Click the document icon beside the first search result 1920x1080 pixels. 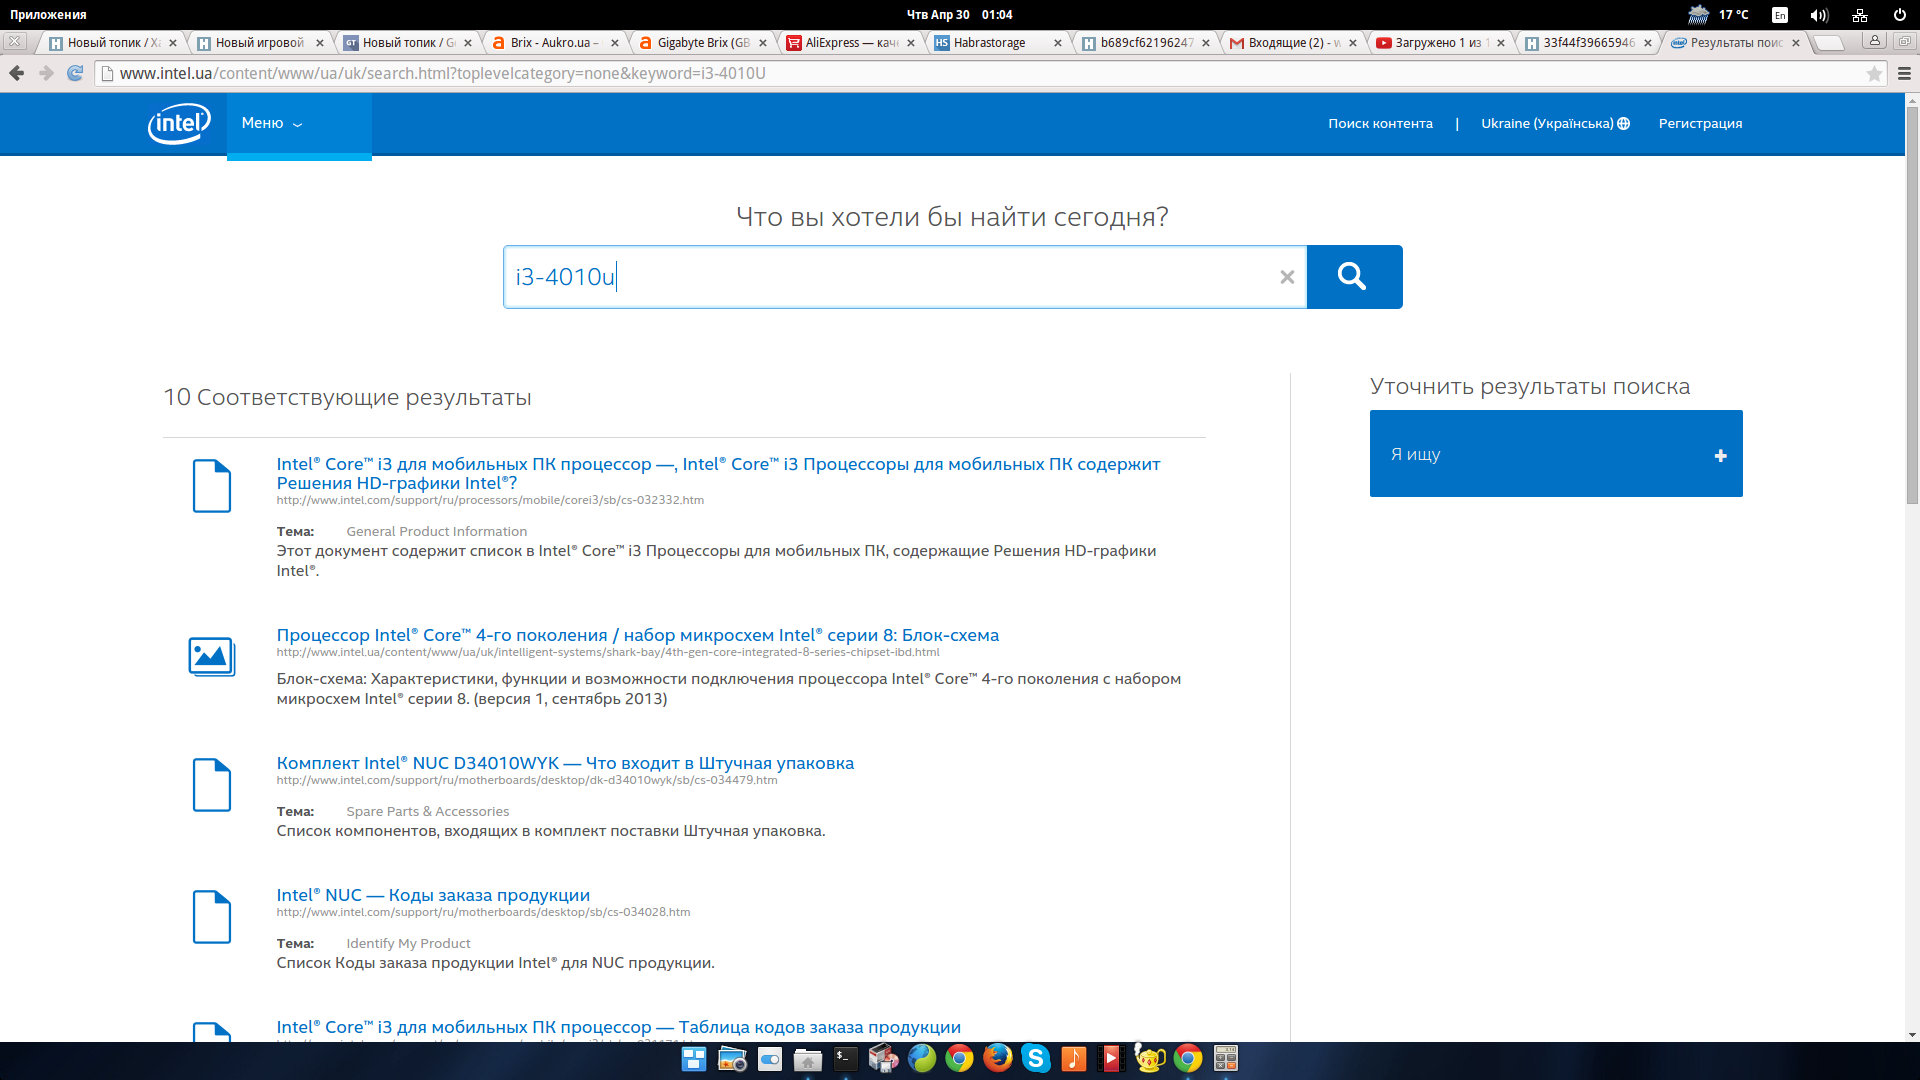tap(212, 486)
